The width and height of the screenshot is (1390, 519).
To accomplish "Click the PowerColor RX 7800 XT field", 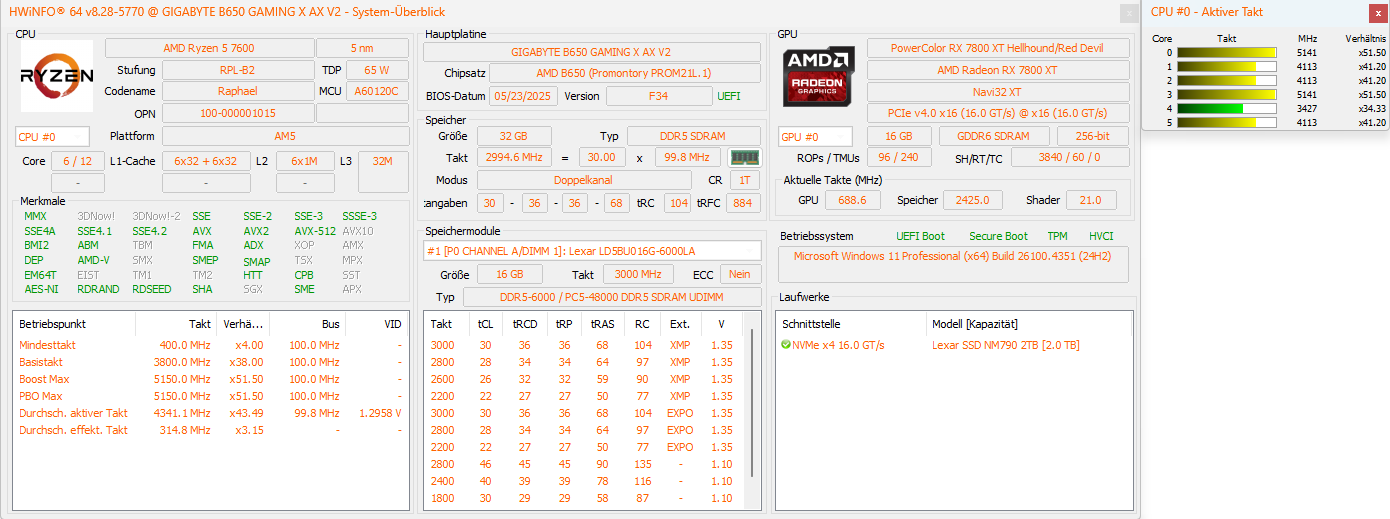I will click(996, 48).
